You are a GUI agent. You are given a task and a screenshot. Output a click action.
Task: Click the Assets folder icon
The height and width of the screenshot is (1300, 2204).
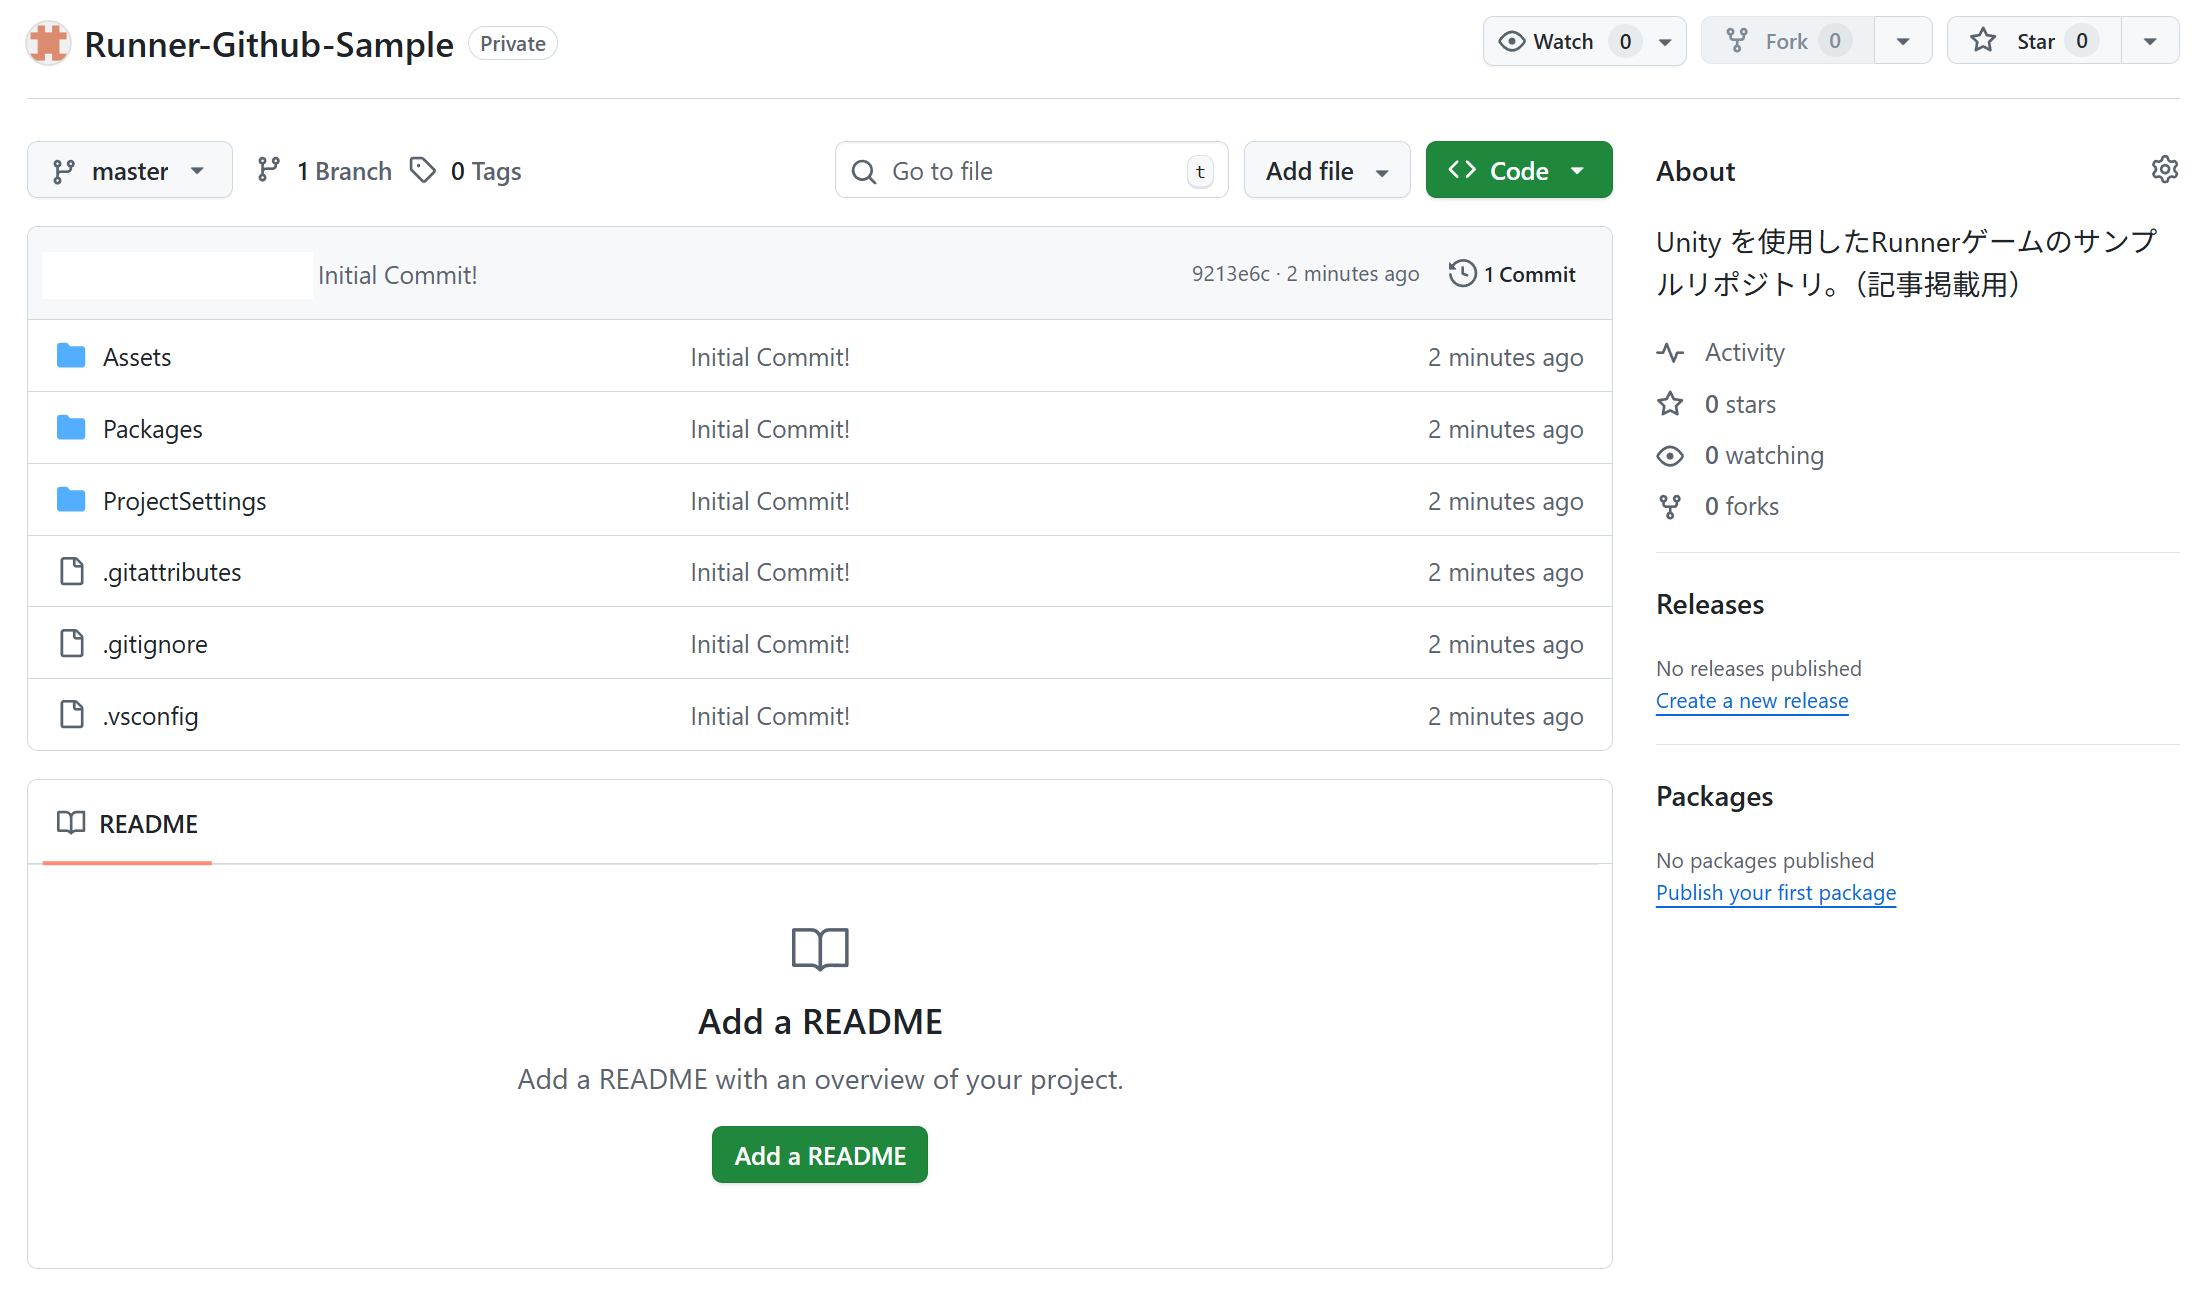[x=71, y=356]
